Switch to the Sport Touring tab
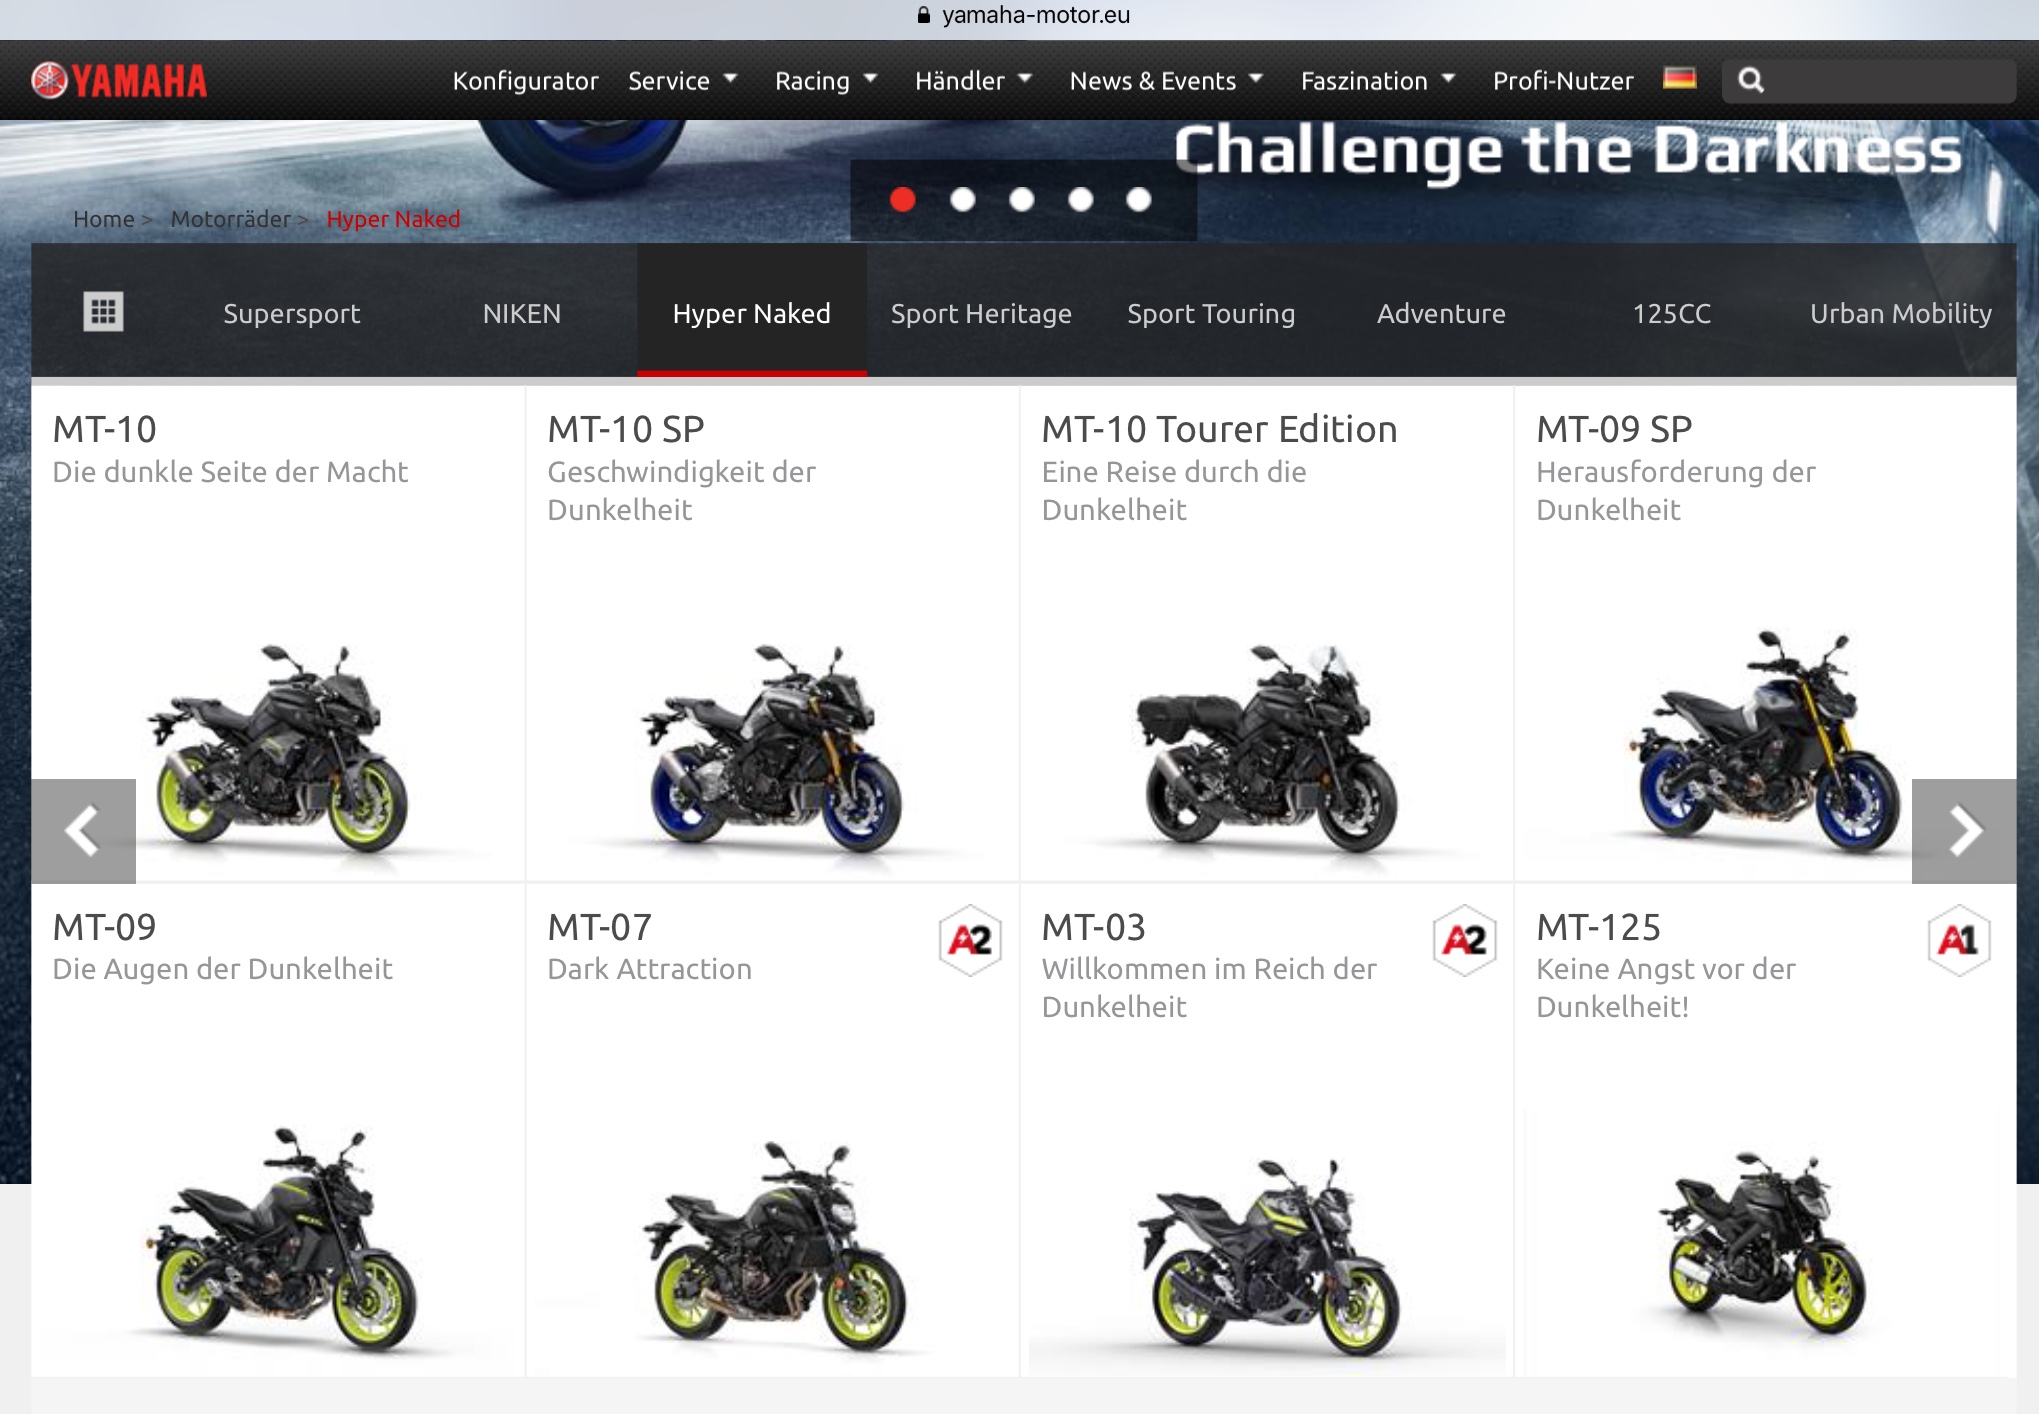The width and height of the screenshot is (2039, 1414). click(x=1211, y=313)
